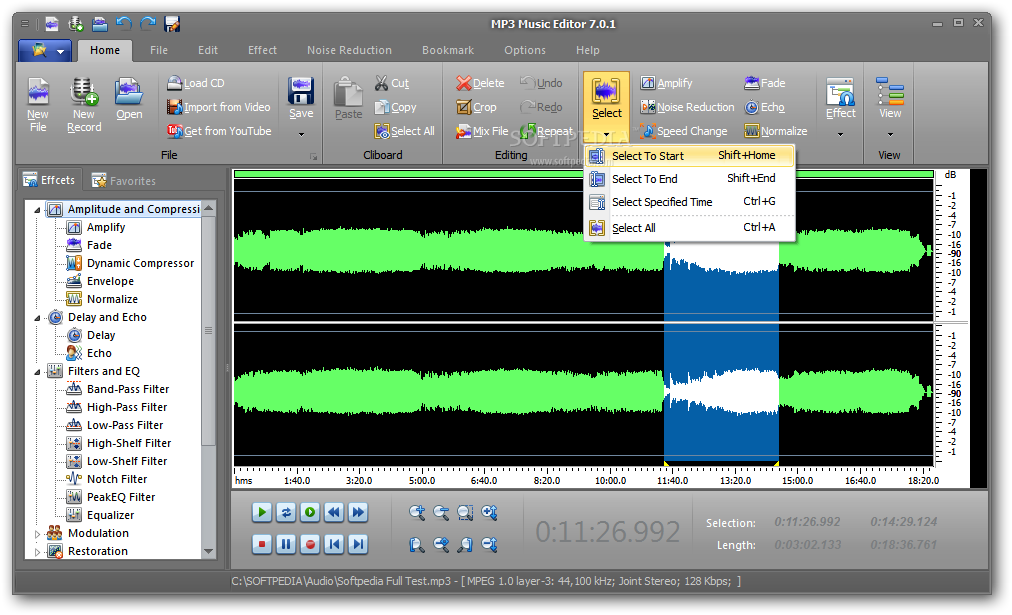This screenshot has height=615, width=1012.
Task: Click the File group dialog launcher
Action: point(314,156)
